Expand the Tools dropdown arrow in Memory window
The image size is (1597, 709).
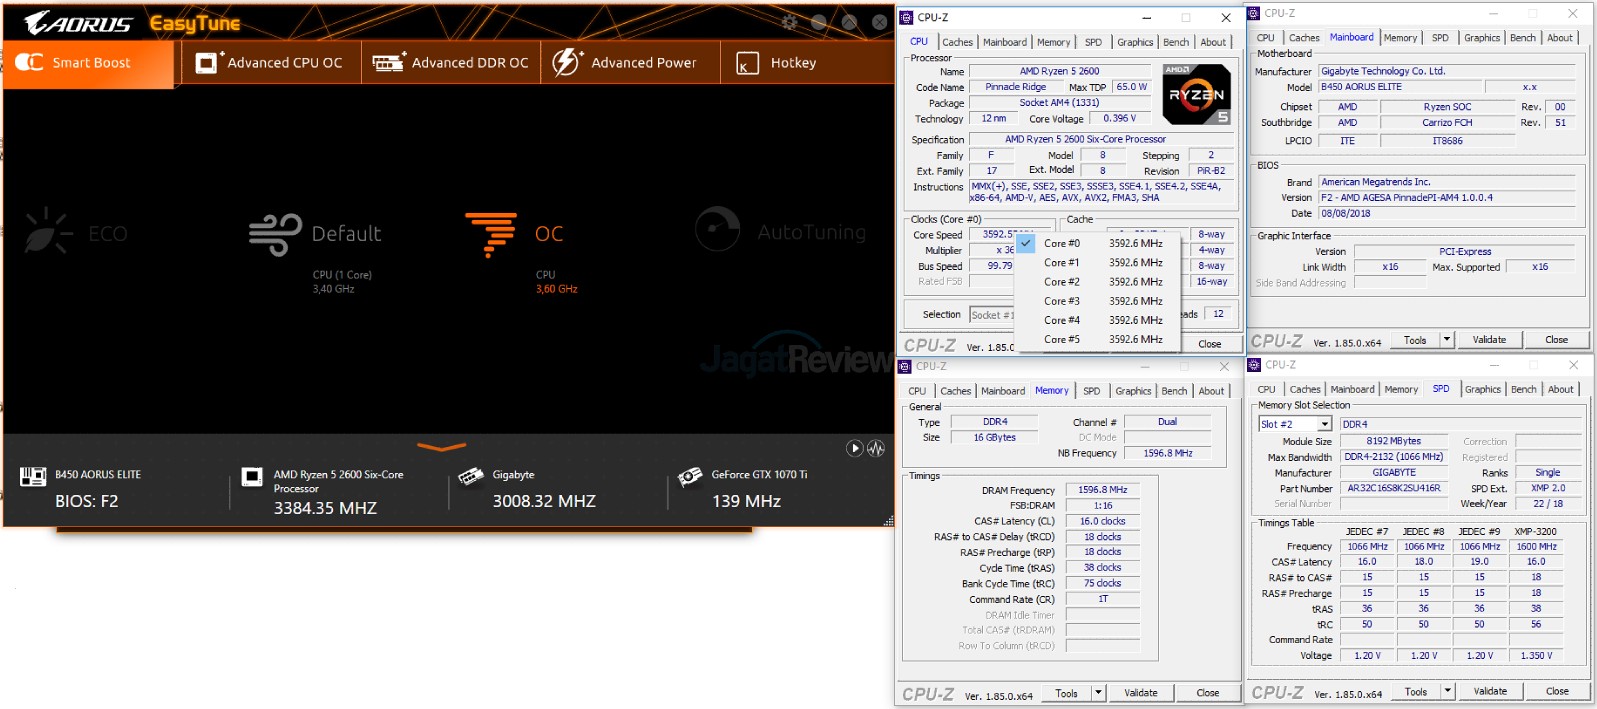tap(1098, 693)
